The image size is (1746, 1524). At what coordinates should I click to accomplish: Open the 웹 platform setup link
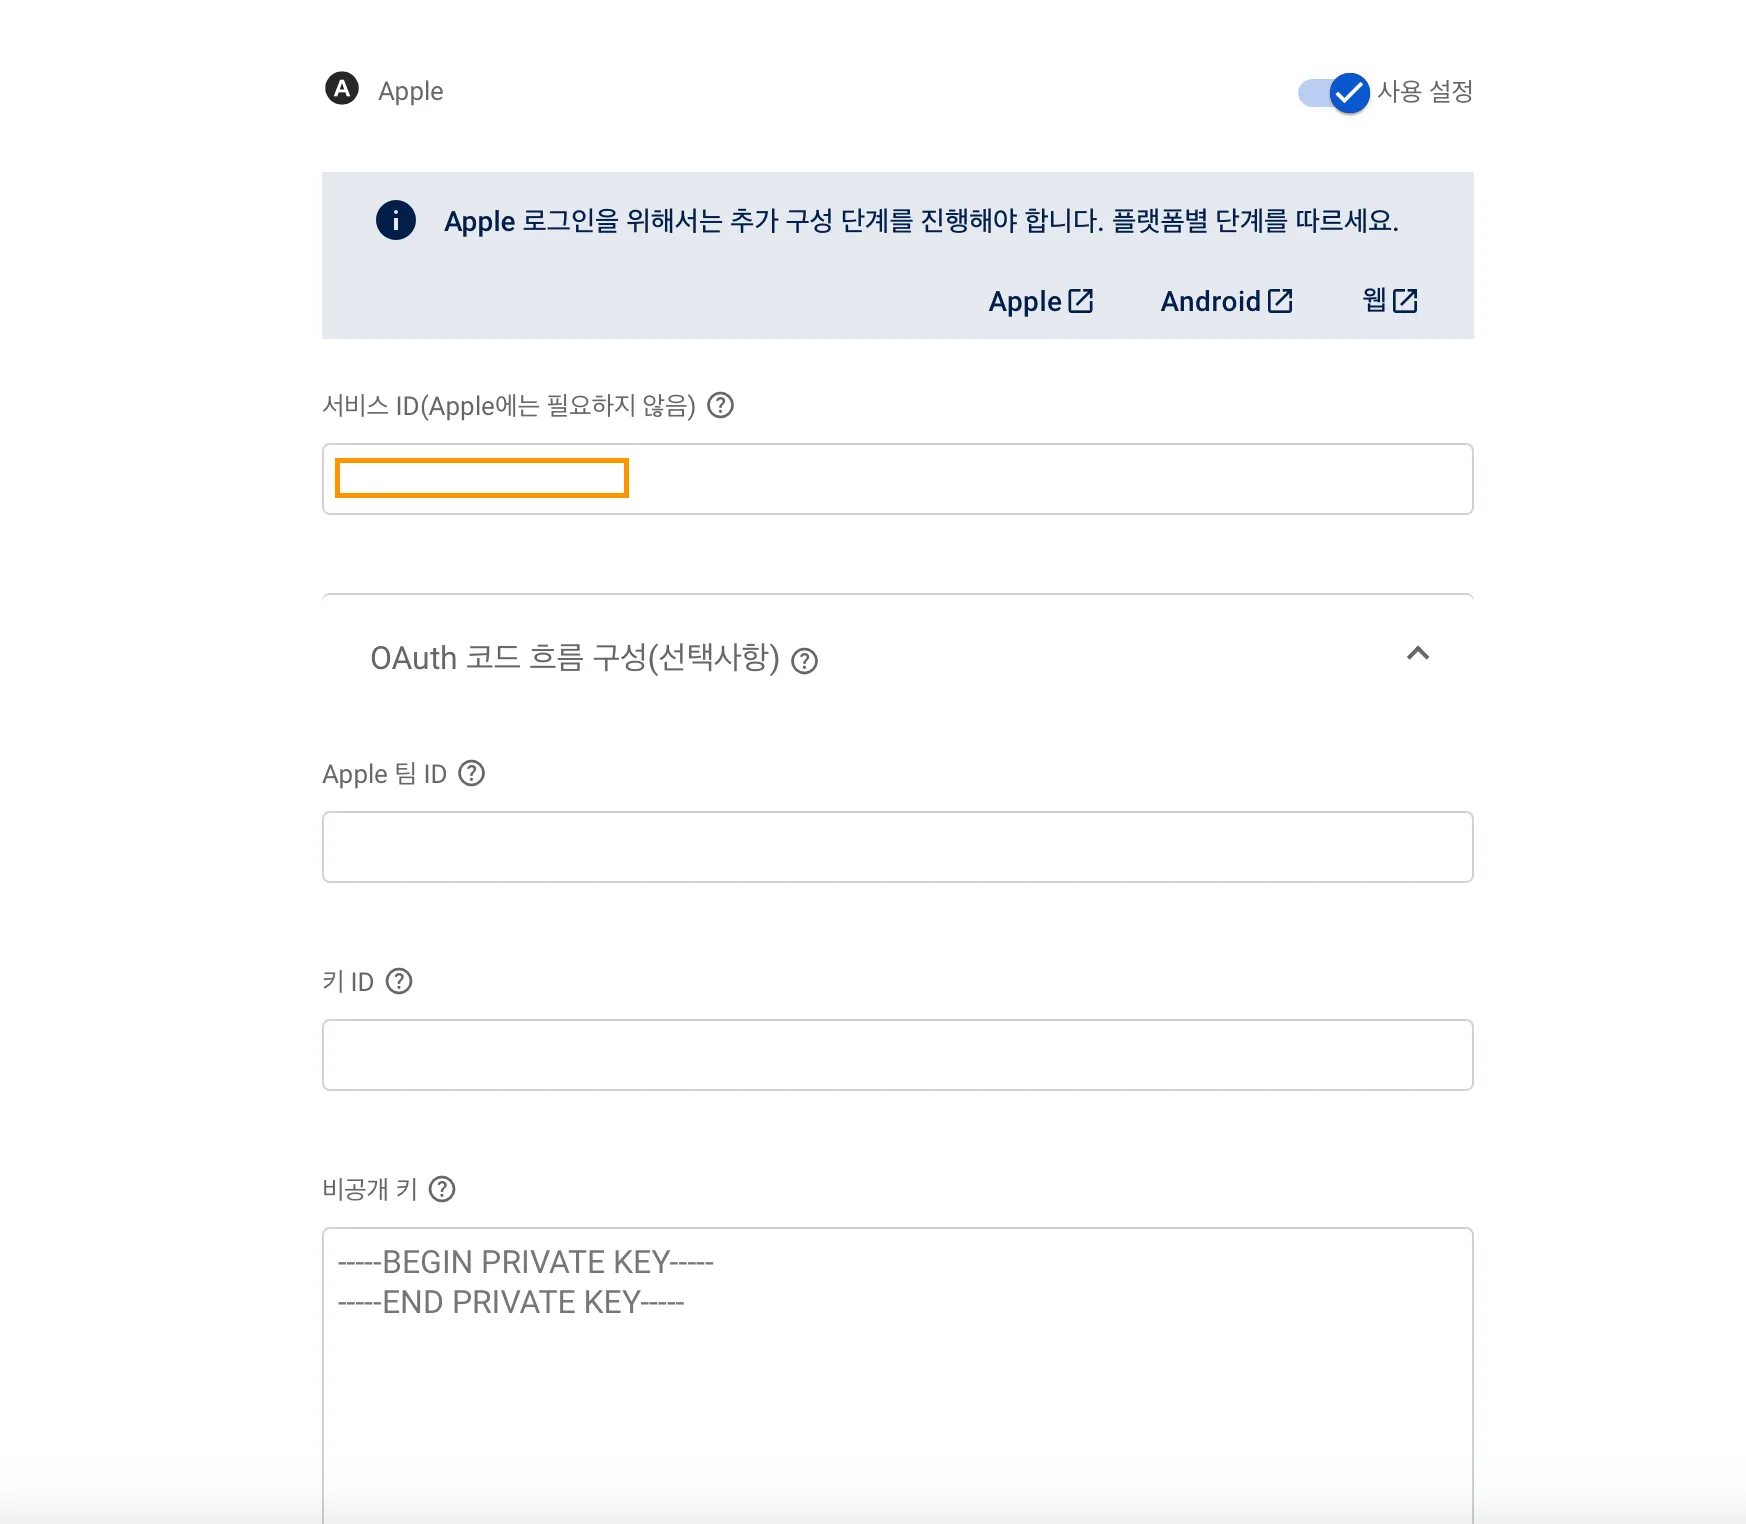click(1390, 300)
